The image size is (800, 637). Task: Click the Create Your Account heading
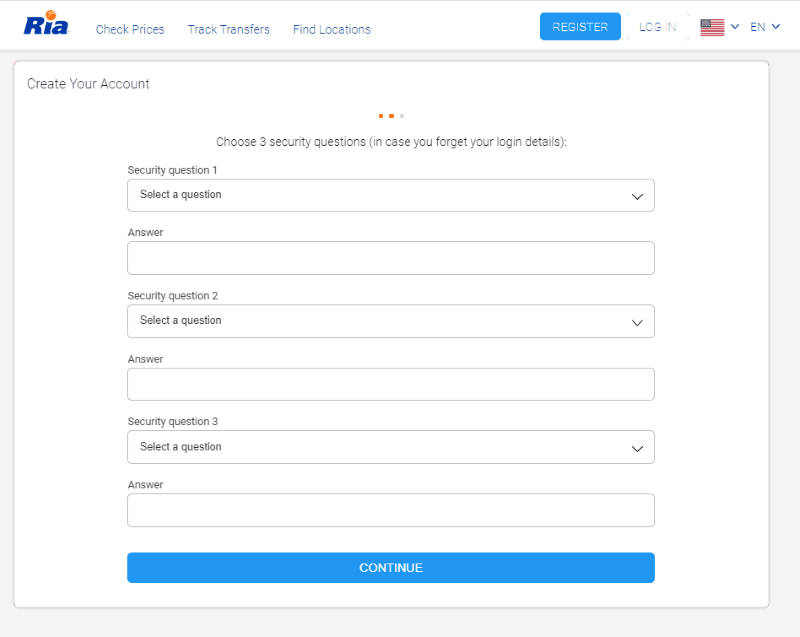coord(88,84)
